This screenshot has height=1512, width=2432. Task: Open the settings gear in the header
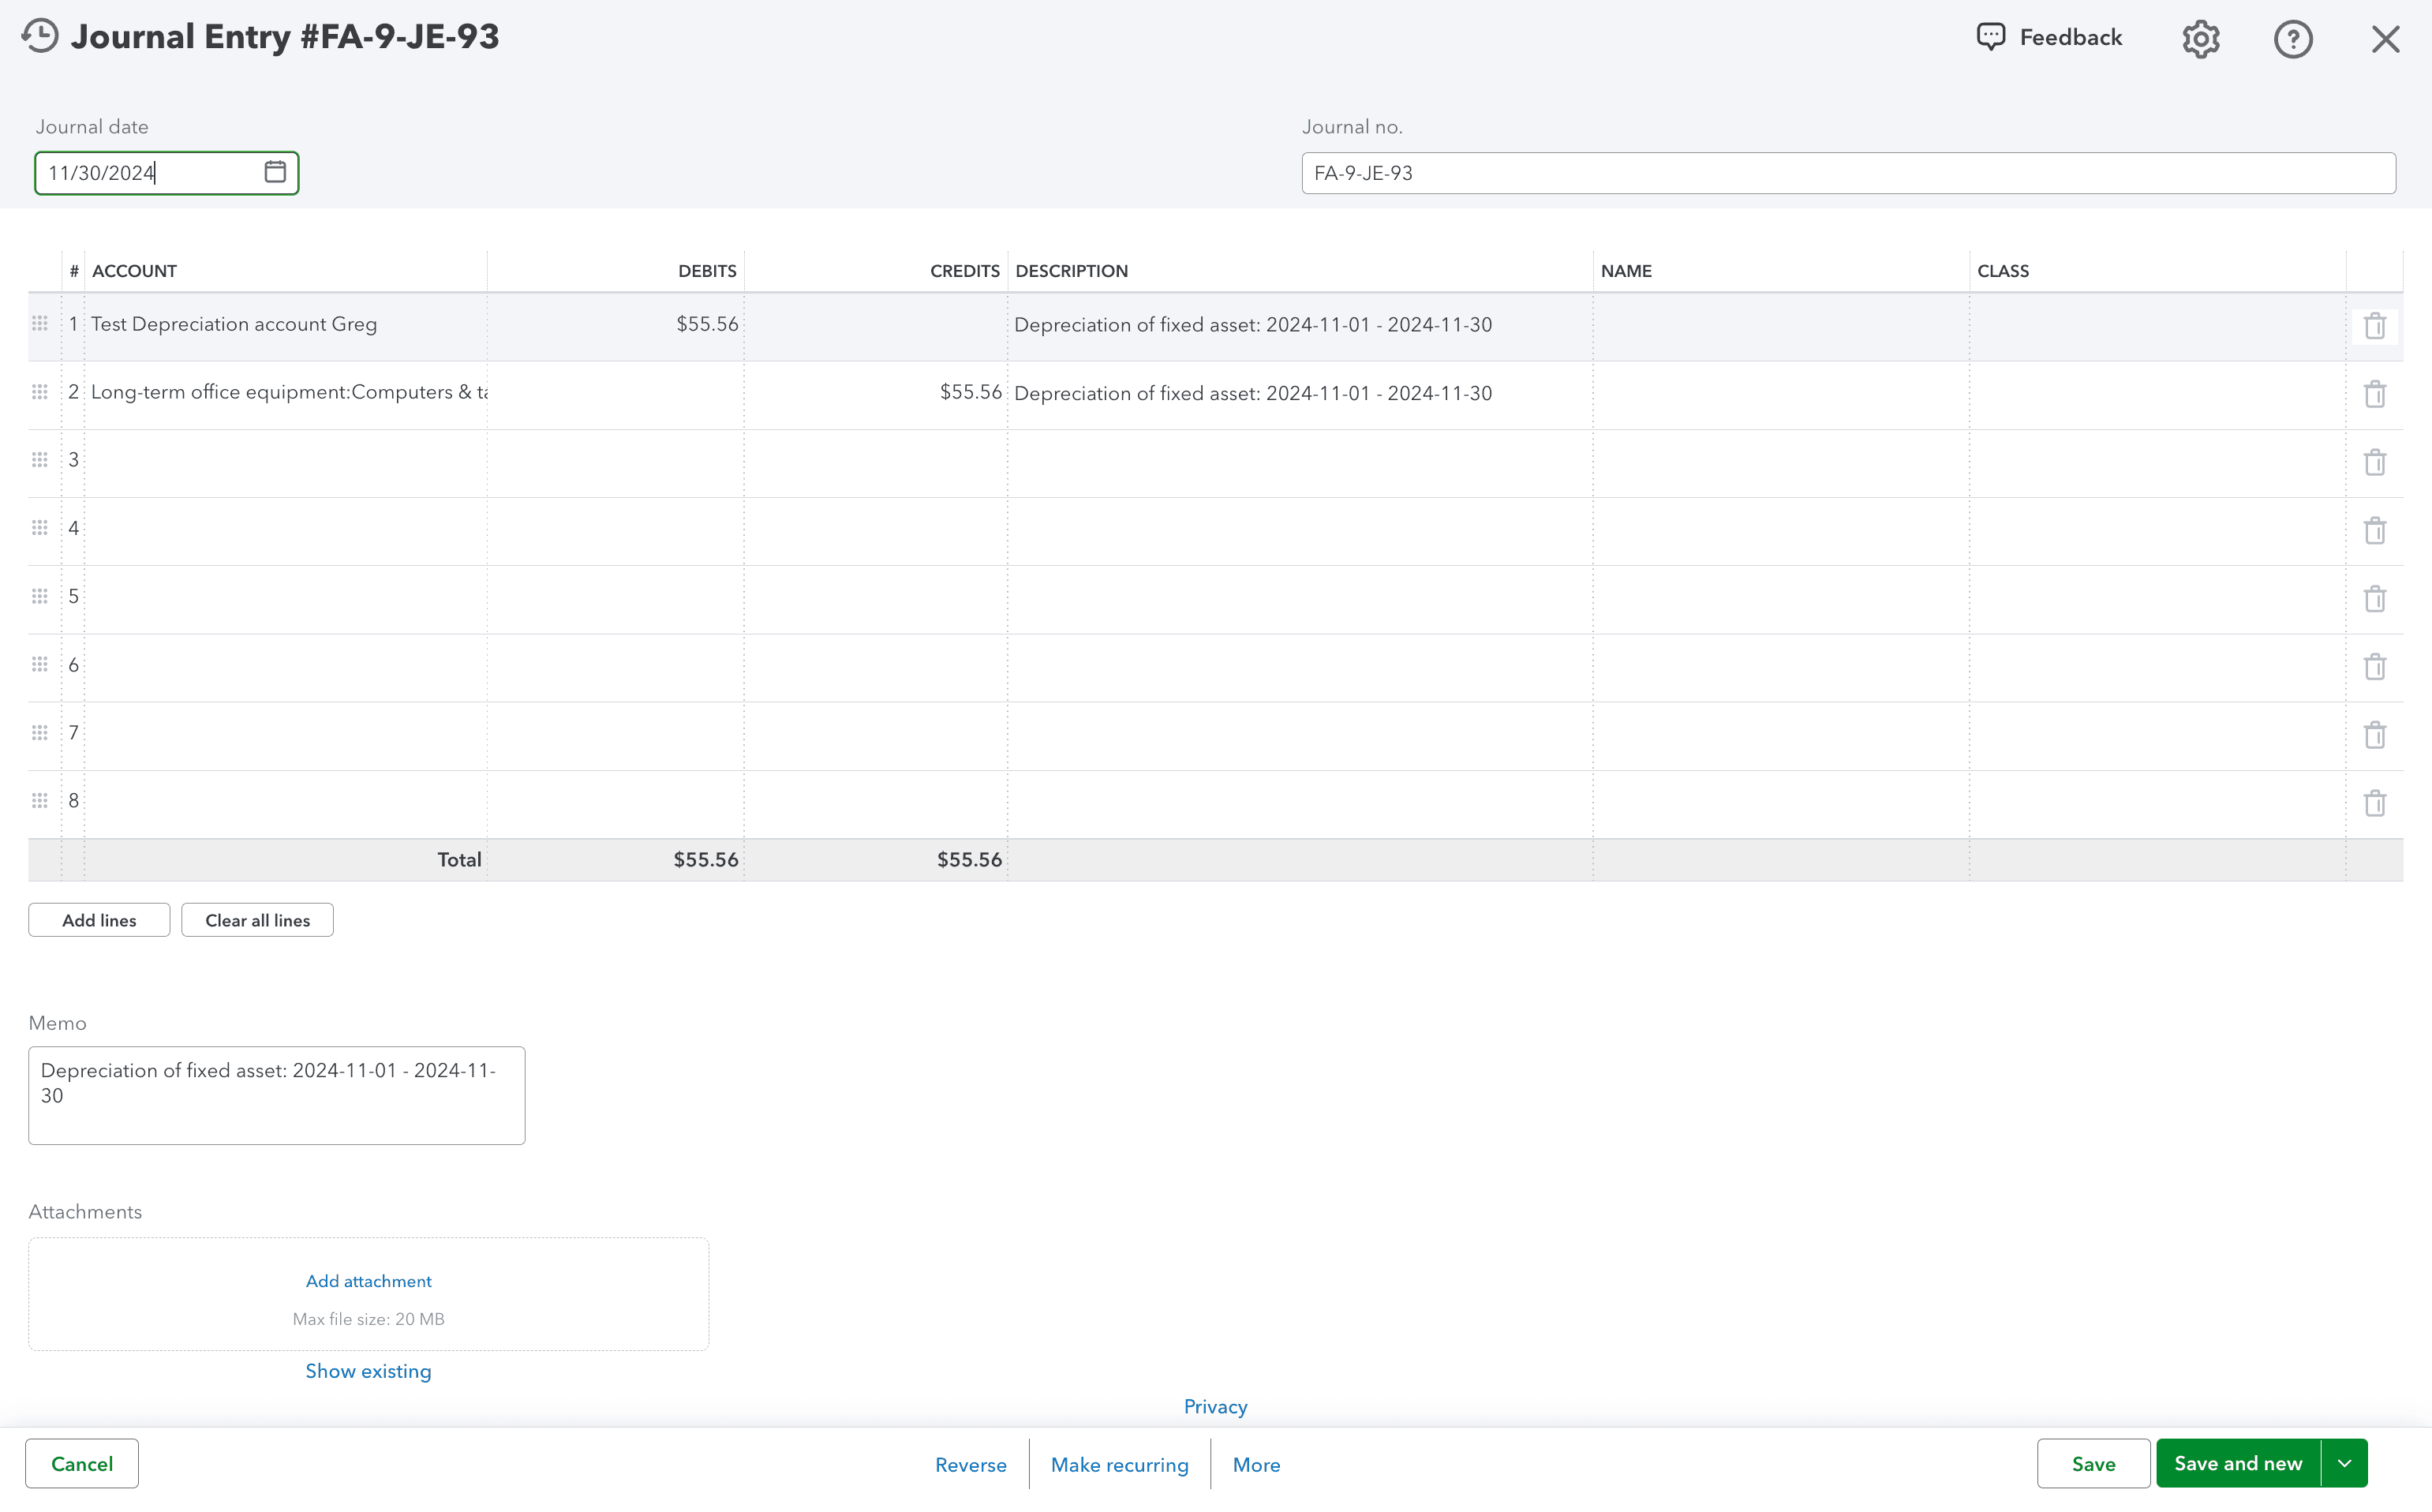tap(2200, 38)
